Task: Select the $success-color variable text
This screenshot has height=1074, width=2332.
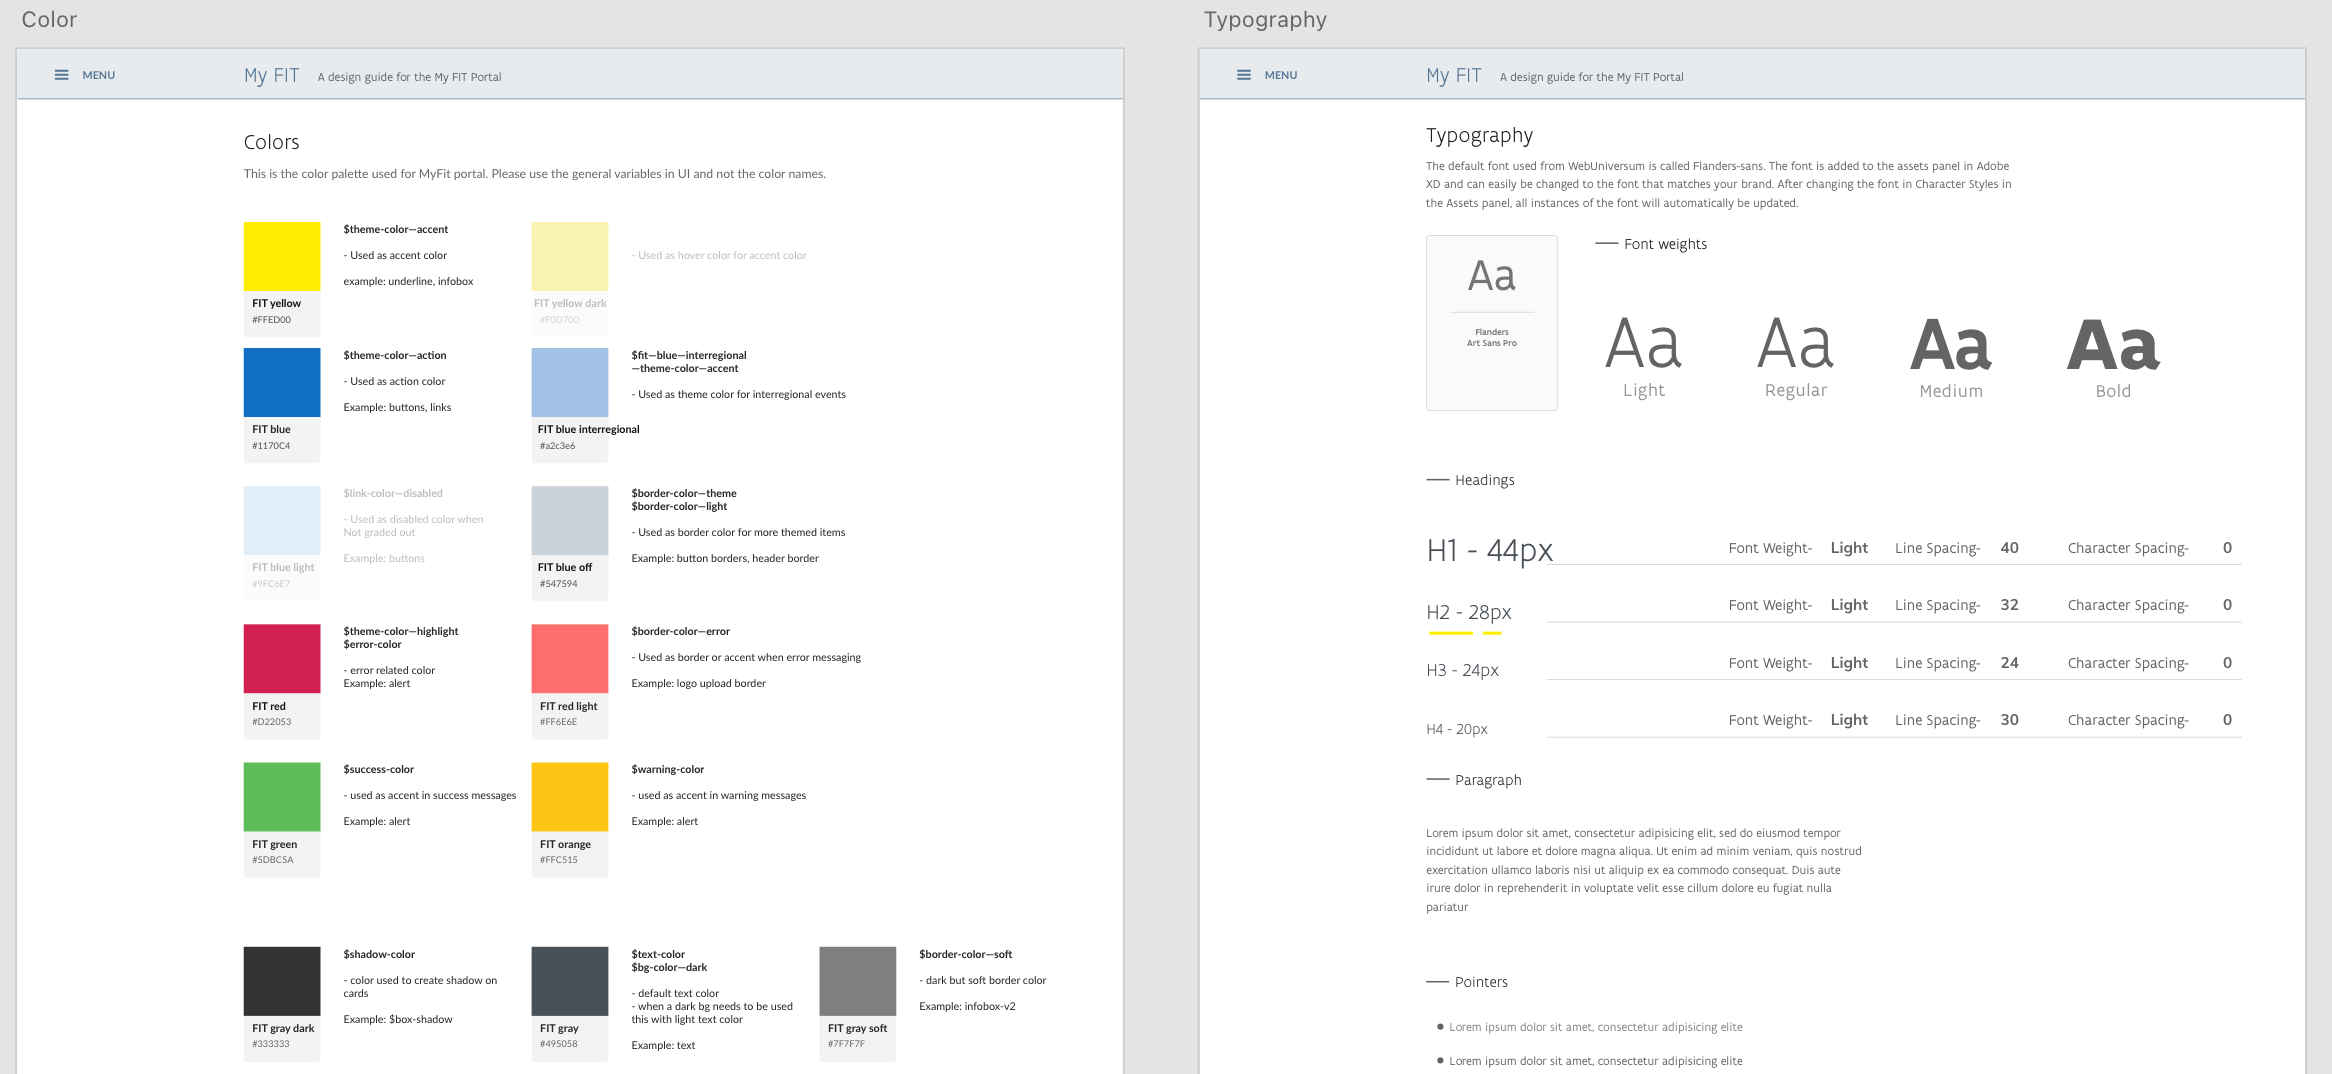Action: pos(379,769)
